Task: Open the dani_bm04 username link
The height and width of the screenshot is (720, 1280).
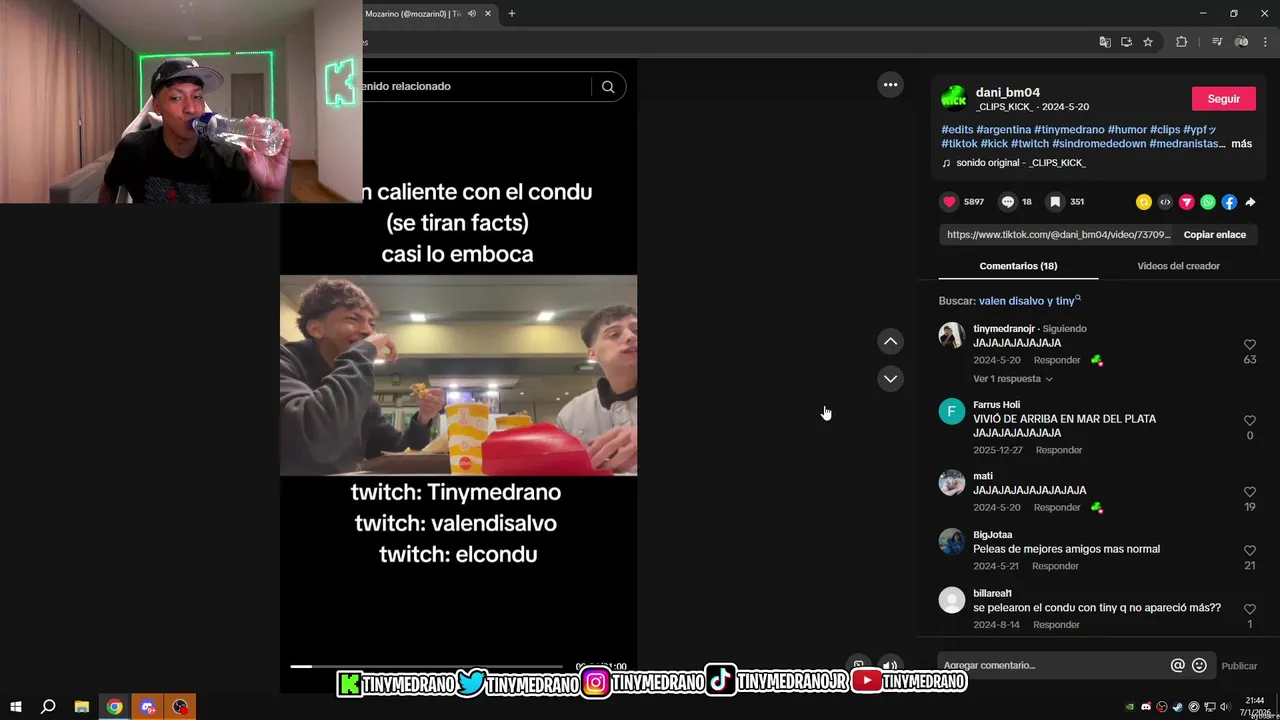Action: 1008,92
